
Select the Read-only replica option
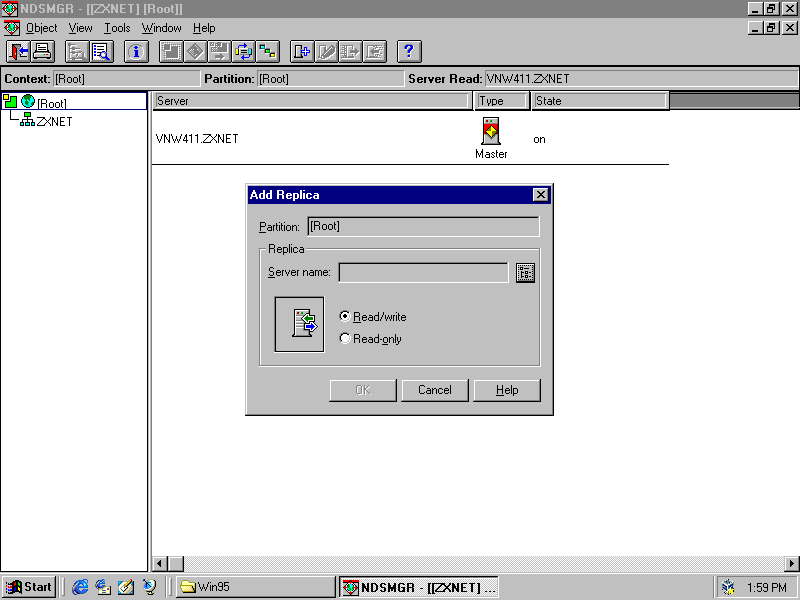[x=370, y=339]
